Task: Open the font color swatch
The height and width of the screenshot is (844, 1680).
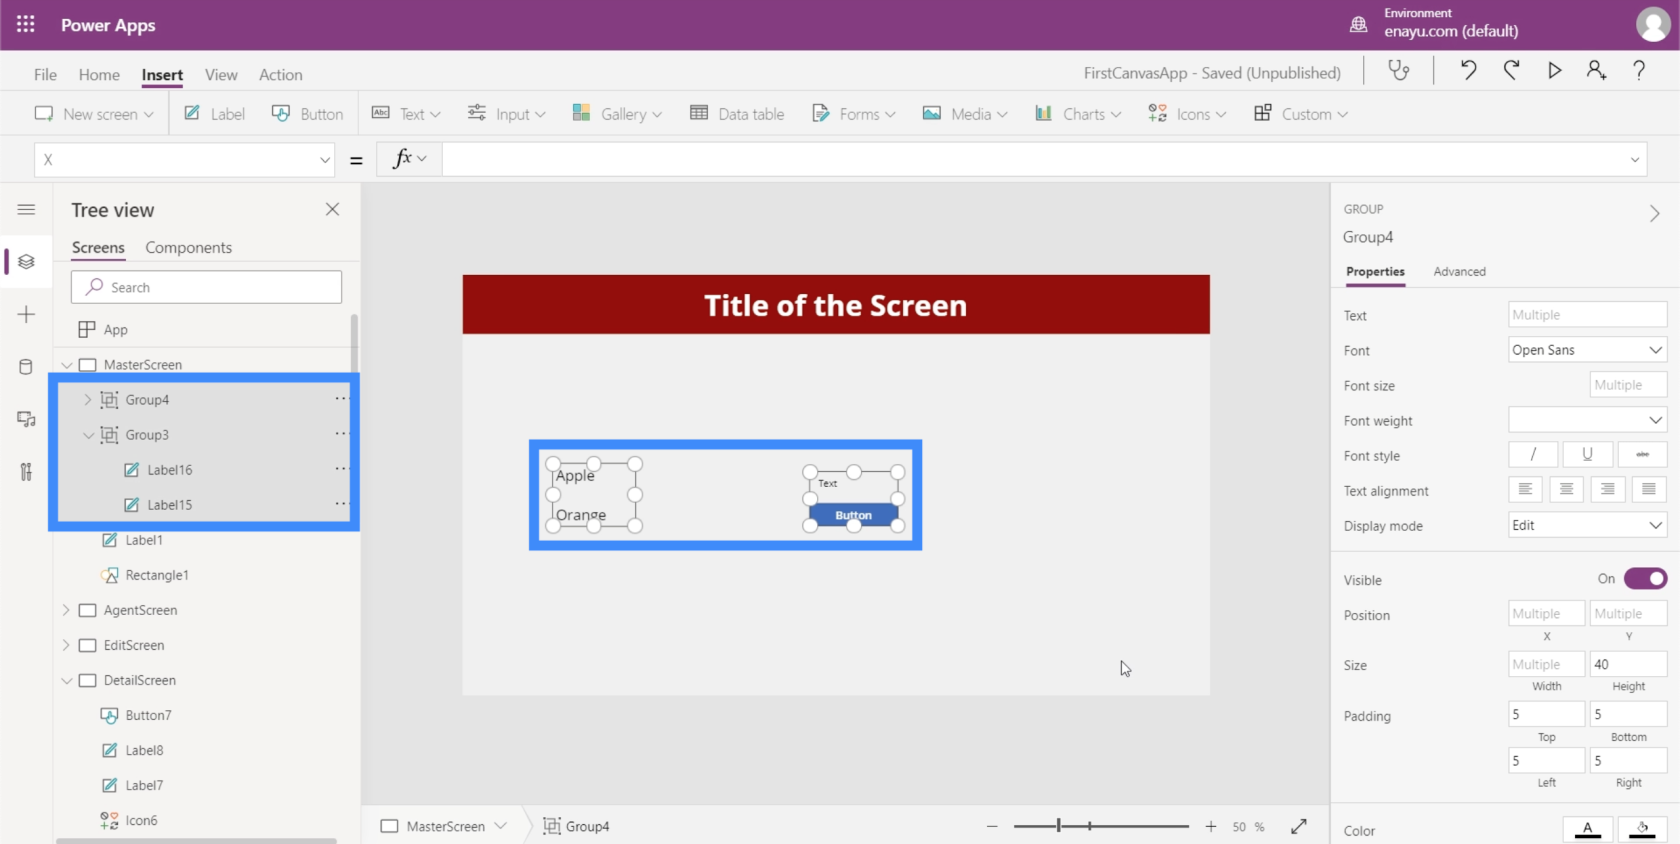Action: [1587, 829]
